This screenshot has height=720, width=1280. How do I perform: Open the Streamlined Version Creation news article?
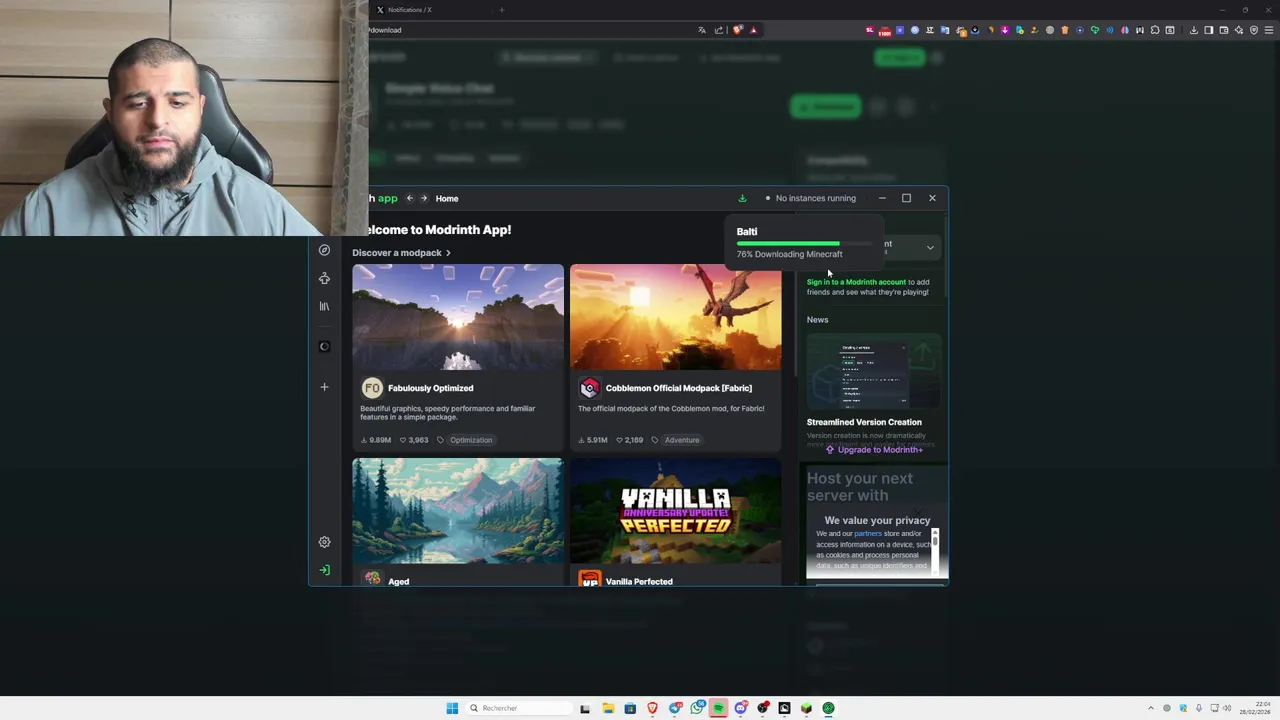864,422
